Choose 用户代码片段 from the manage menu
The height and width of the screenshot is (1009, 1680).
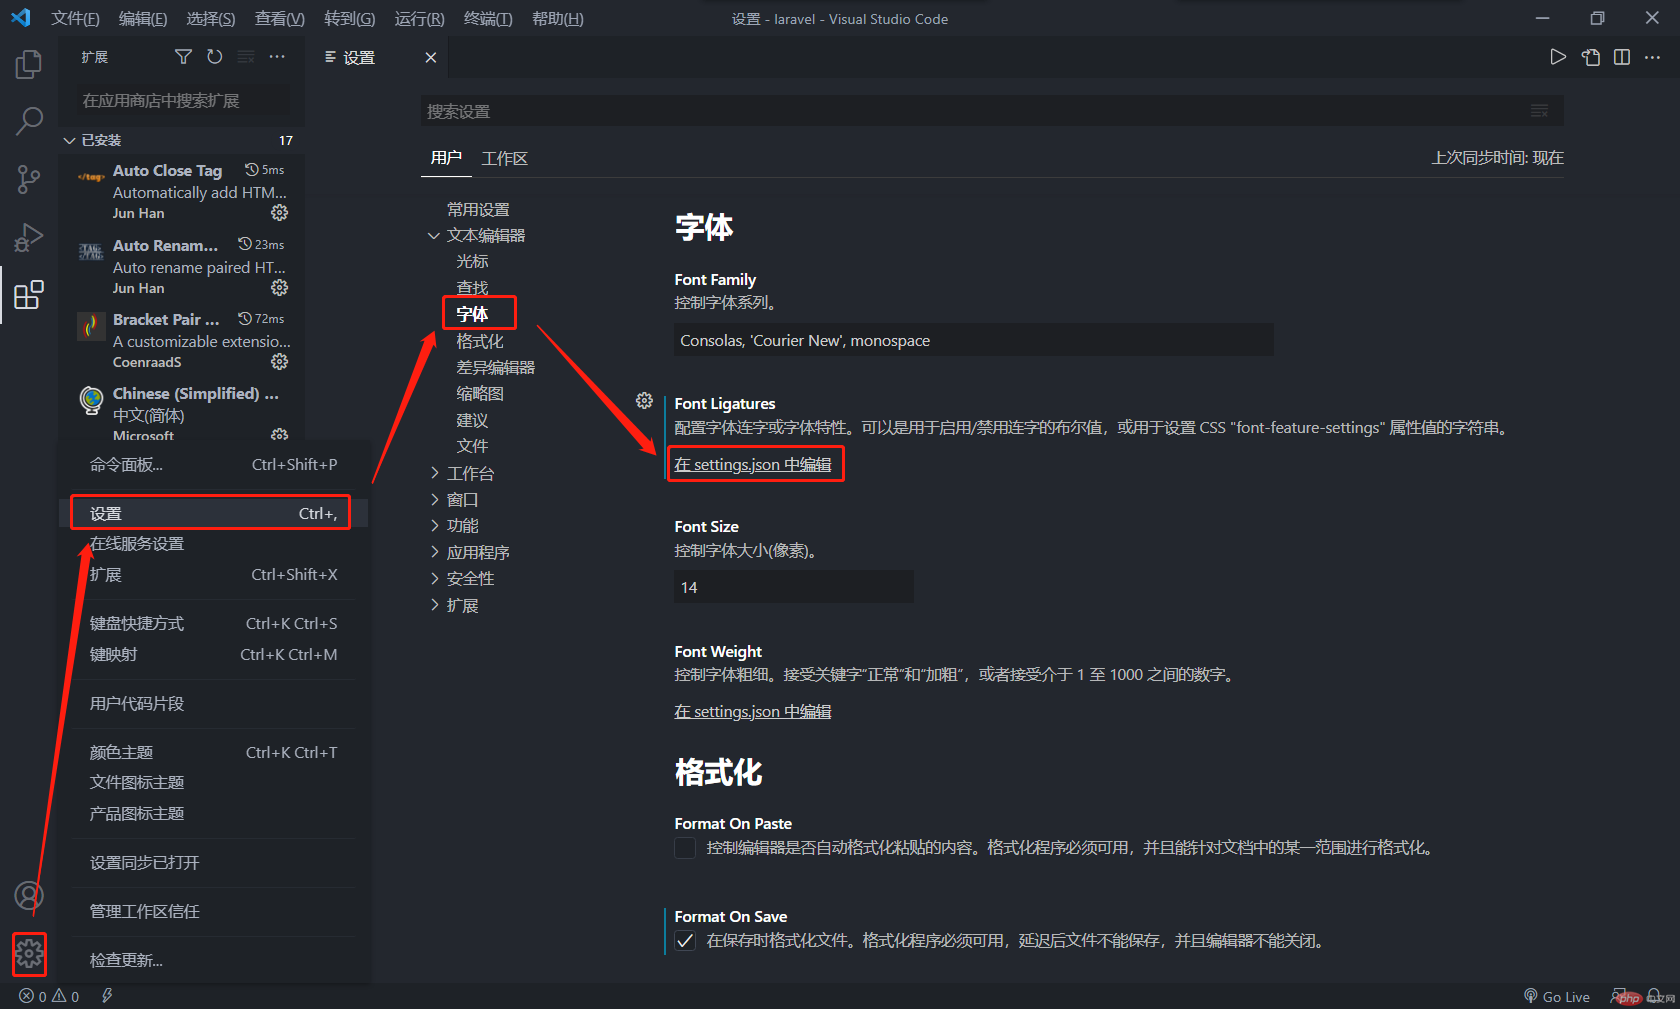pos(212,704)
